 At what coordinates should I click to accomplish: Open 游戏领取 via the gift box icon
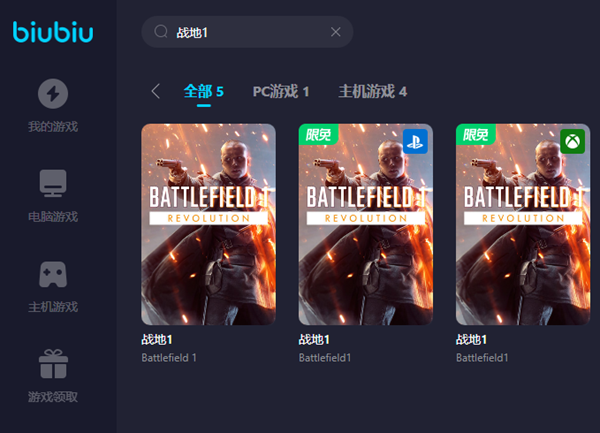pos(53,364)
